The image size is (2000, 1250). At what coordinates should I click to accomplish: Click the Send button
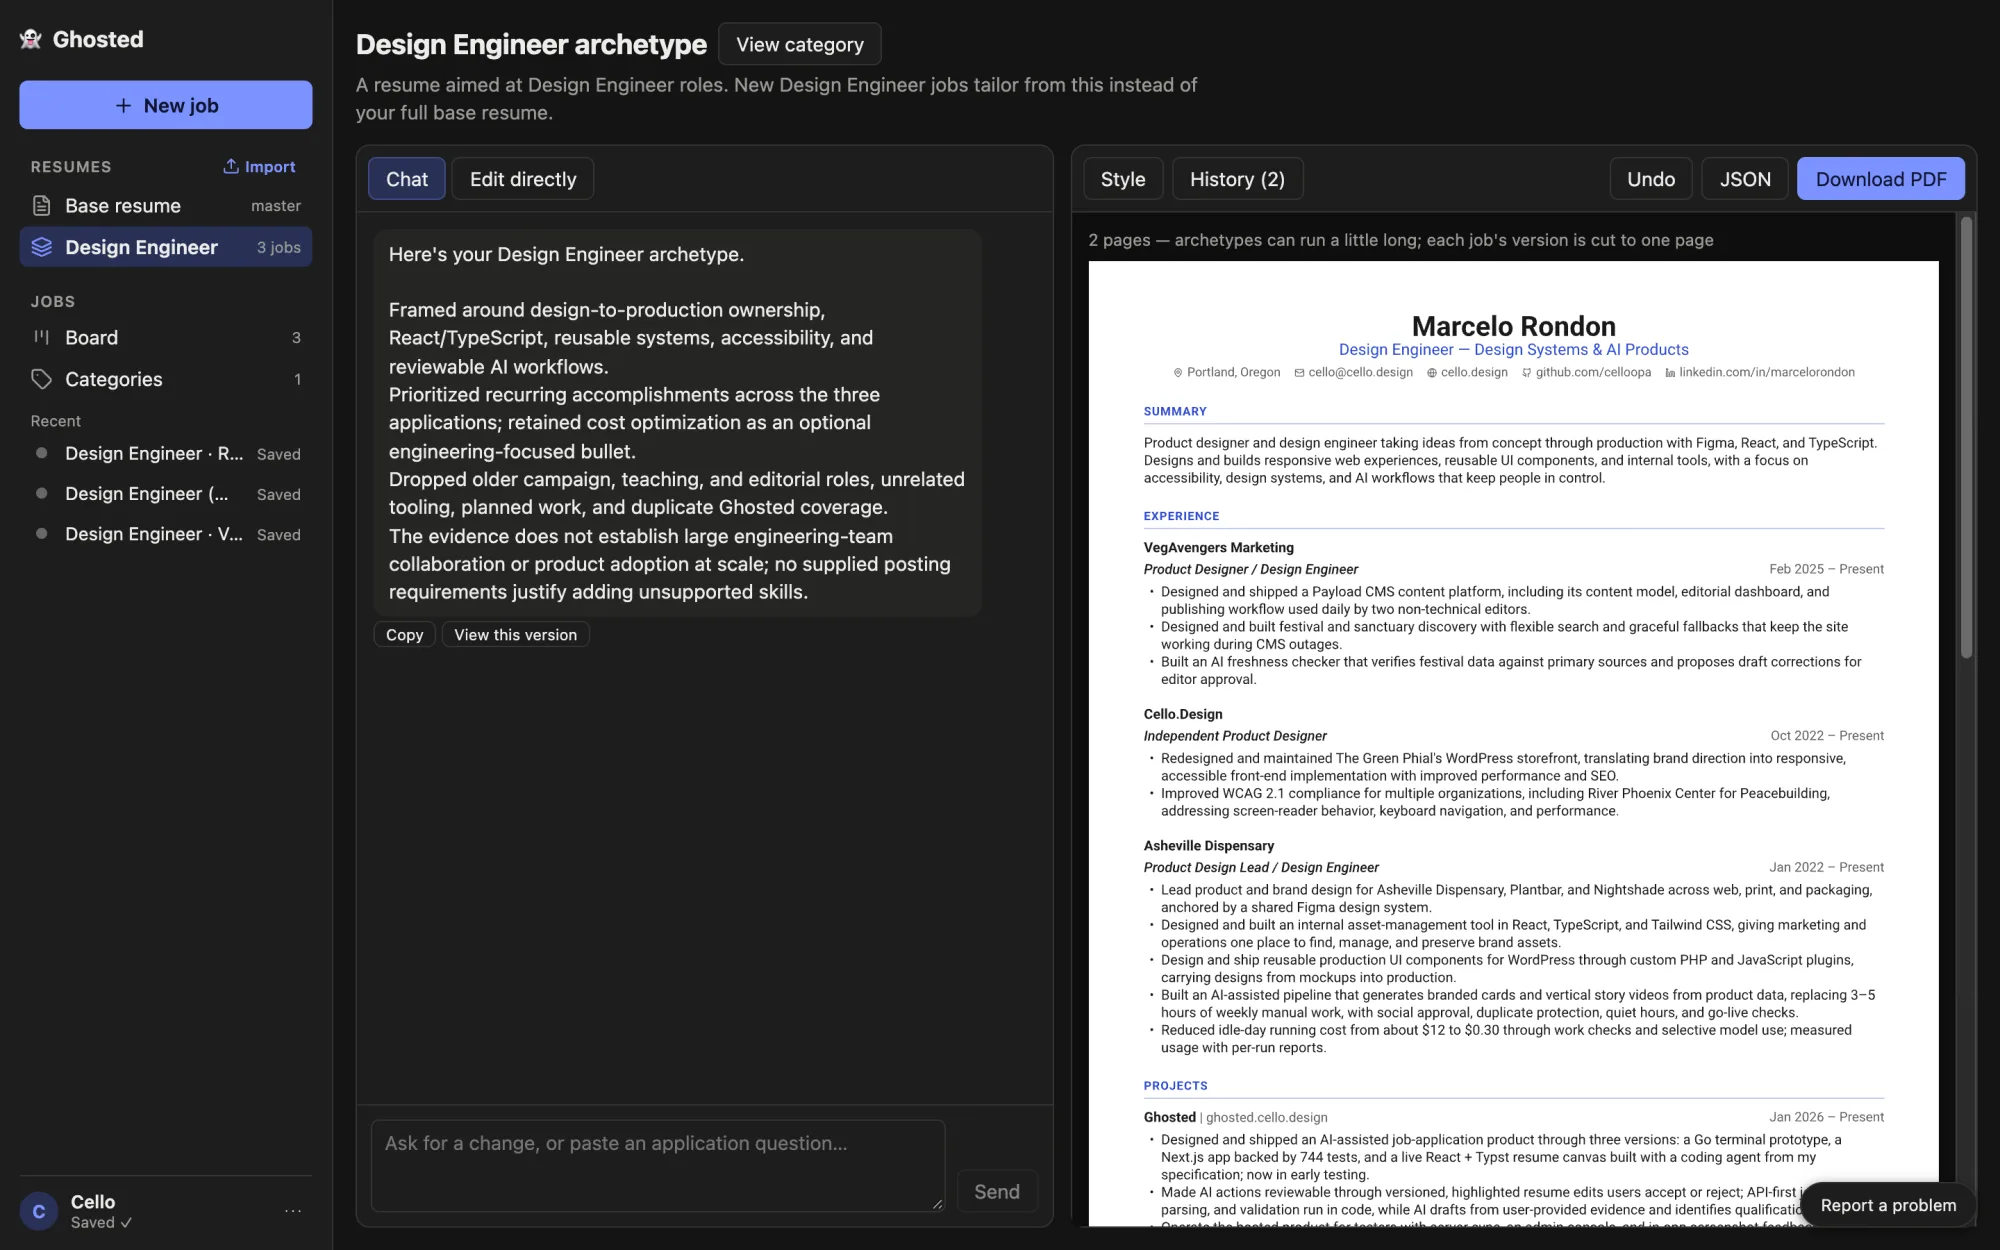[x=997, y=1192]
